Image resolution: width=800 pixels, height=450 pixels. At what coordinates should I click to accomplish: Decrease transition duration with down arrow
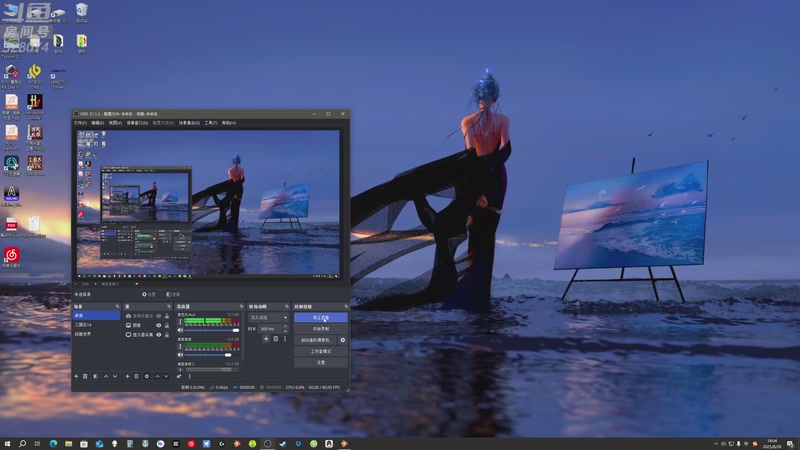coord(285,331)
